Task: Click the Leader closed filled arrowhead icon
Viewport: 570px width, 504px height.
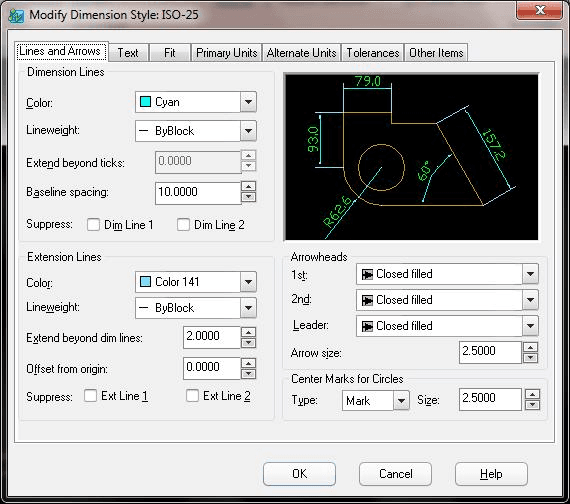Action: coord(367,326)
